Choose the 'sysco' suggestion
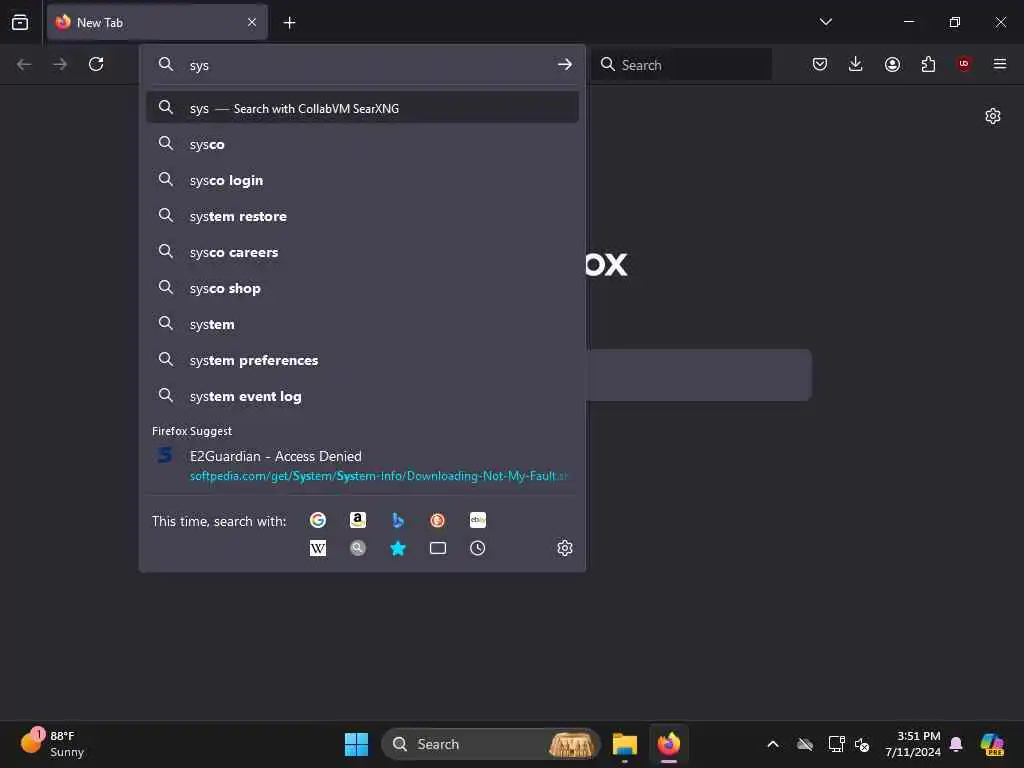Image resolution: width=1024 pixels, height=768 pixels. click(x=362, y=144)
